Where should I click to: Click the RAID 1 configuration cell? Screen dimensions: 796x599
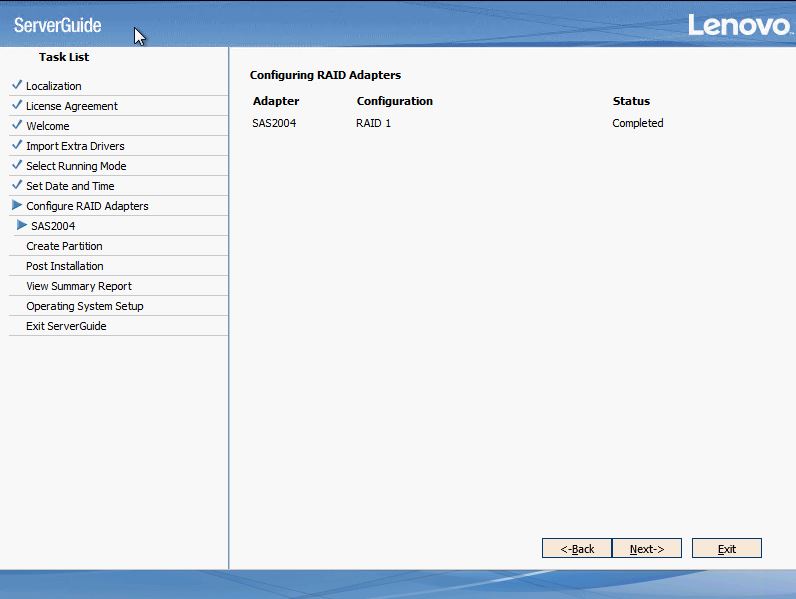(374, 123)
